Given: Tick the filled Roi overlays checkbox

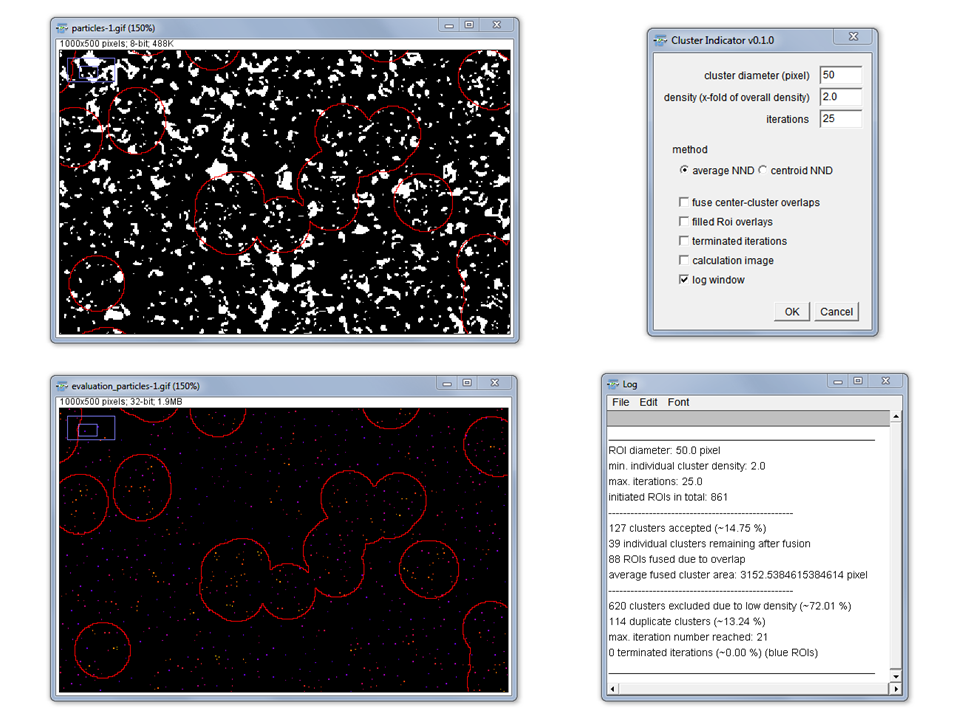Looking at the screenshot, I should pyautogui.click(x=684, y=222).
